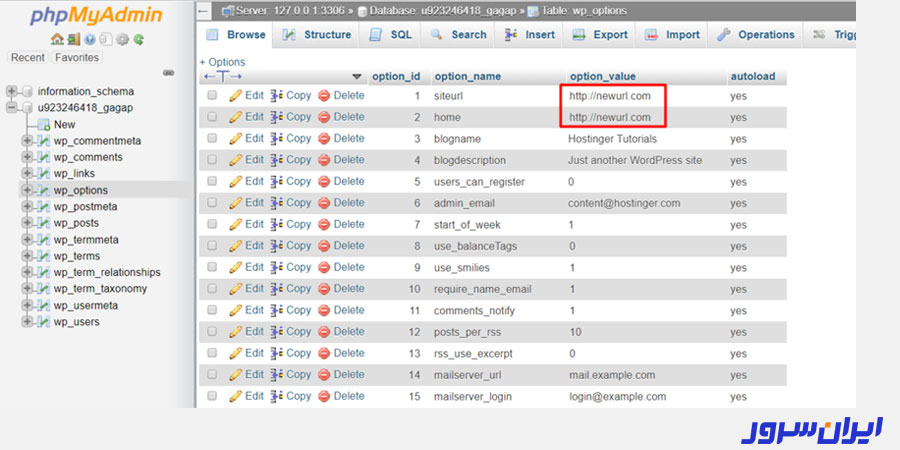The width and height of the screenshot is (900, 450).
Task: Click the red Delete icon for the blogname row
Action: coord(324,138)
